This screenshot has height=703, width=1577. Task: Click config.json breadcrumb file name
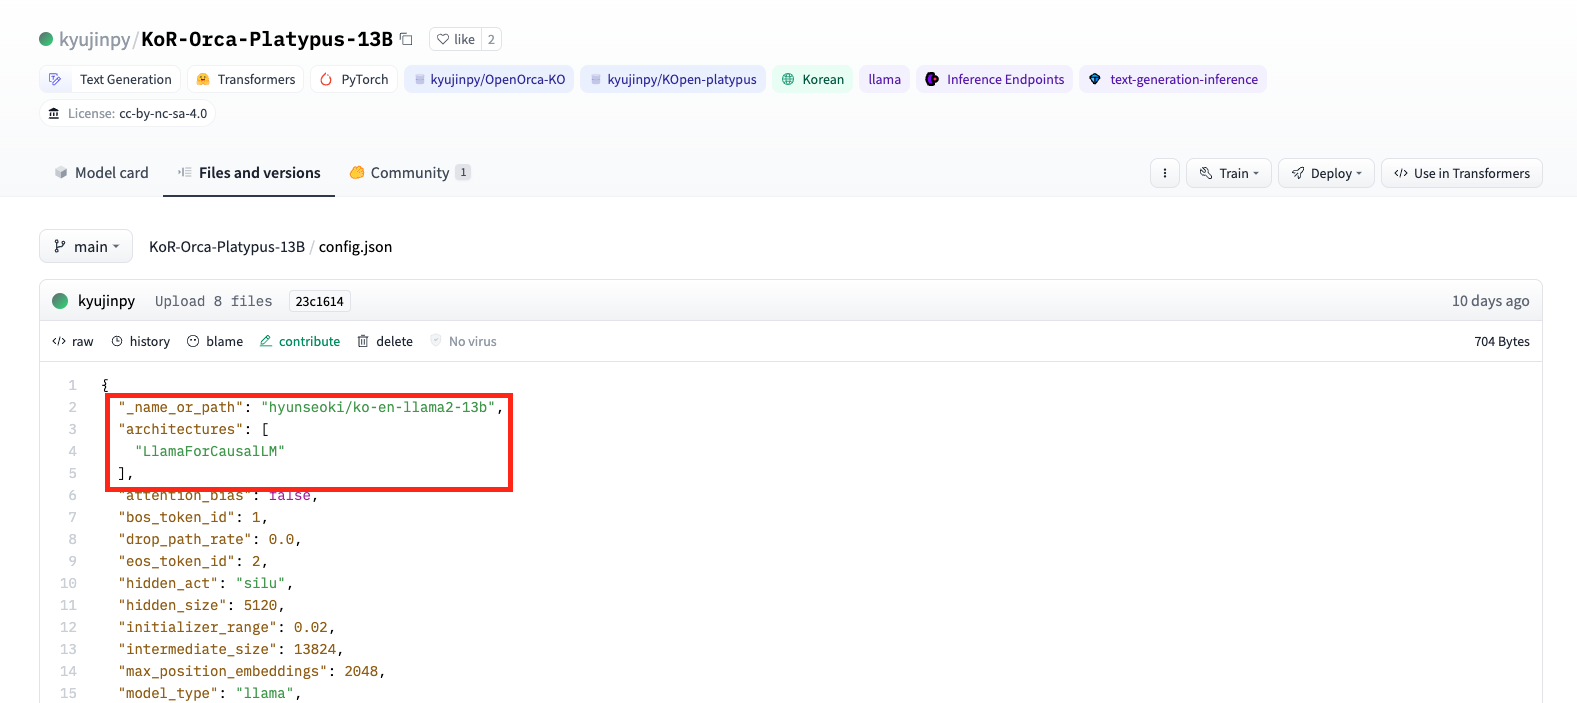355,247
